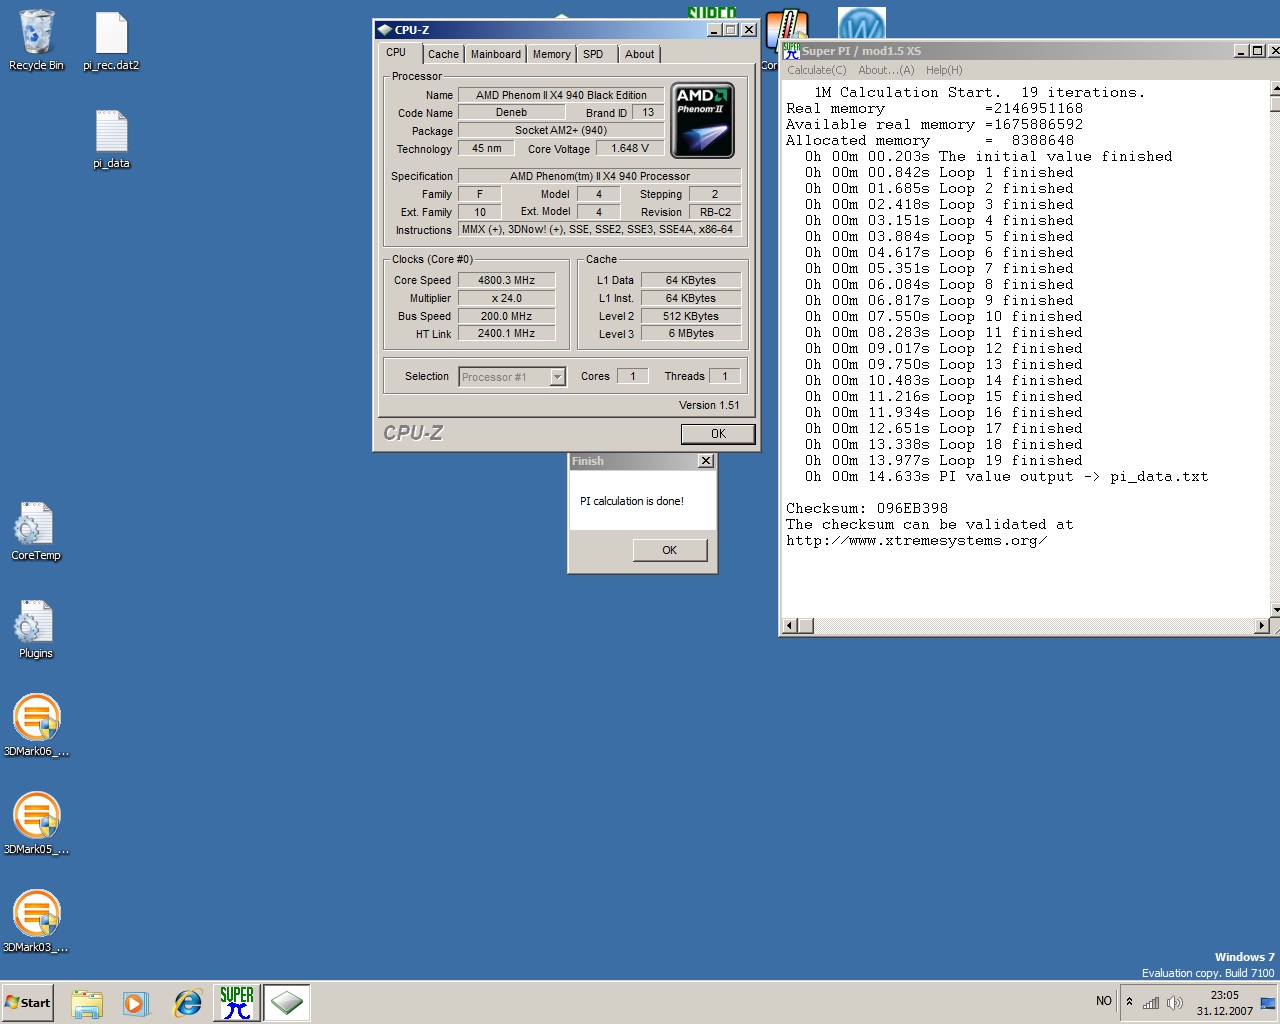Open the Start menu
This screenshot has width=1280, height=1024.
(28, 1003)
